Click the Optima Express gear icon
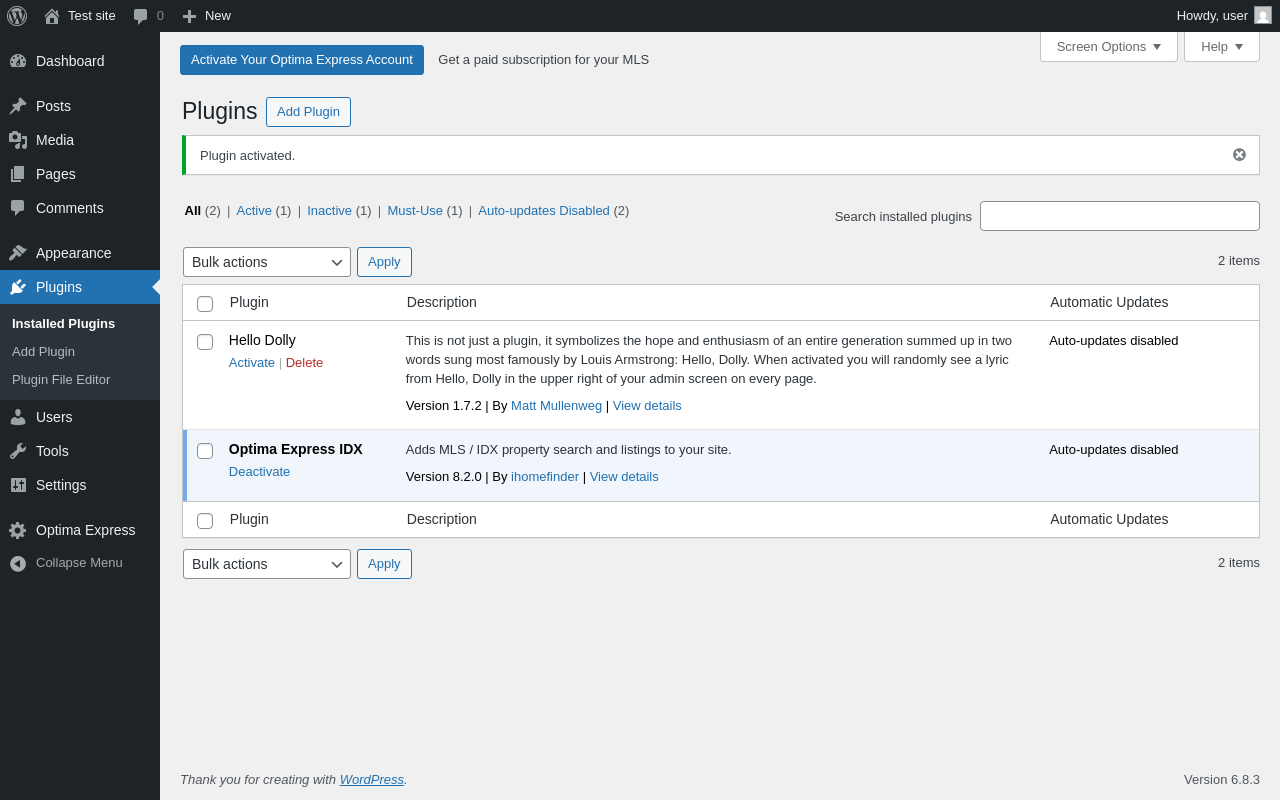 (x=18, y=530)
